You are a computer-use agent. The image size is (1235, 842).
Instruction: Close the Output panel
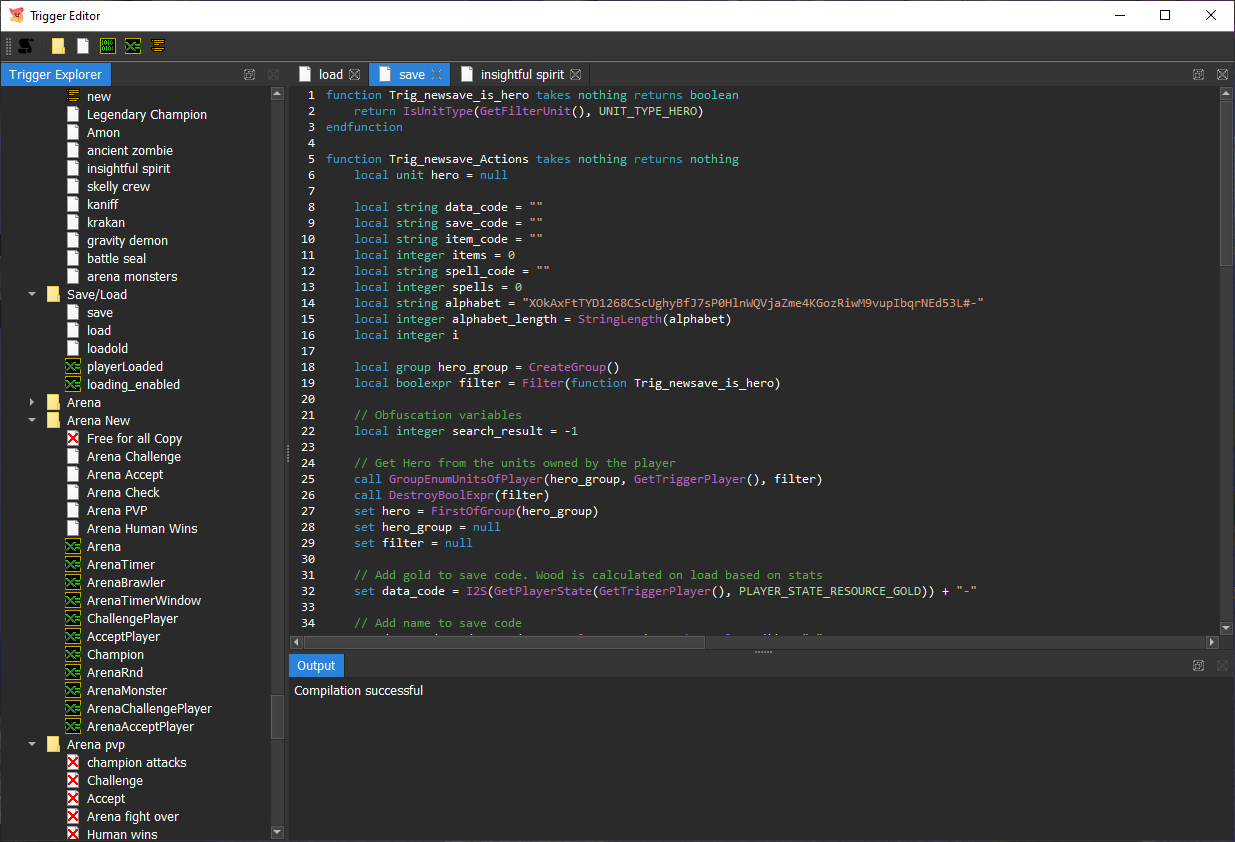[x=1222, y=666]
